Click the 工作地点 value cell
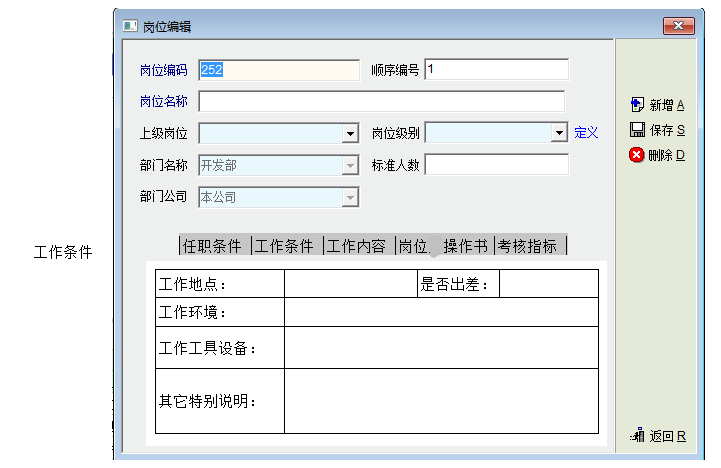721x468 pixels. 350,284
